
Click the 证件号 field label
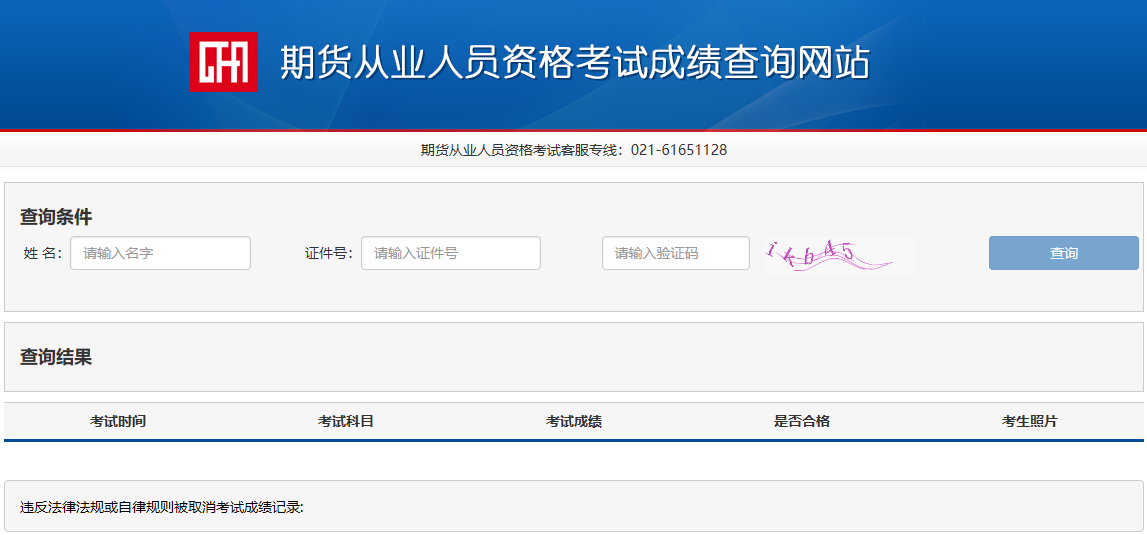328,253
